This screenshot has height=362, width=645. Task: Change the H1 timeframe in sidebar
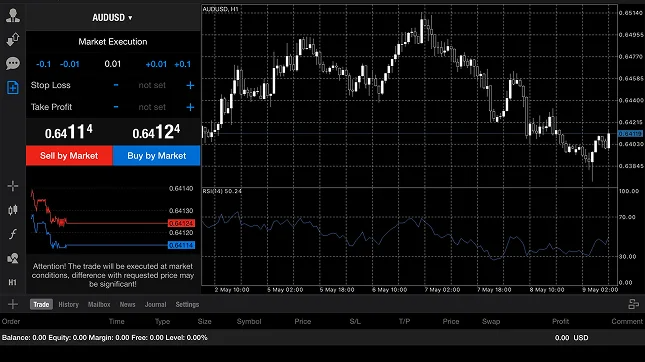click(x=13, y=282)
